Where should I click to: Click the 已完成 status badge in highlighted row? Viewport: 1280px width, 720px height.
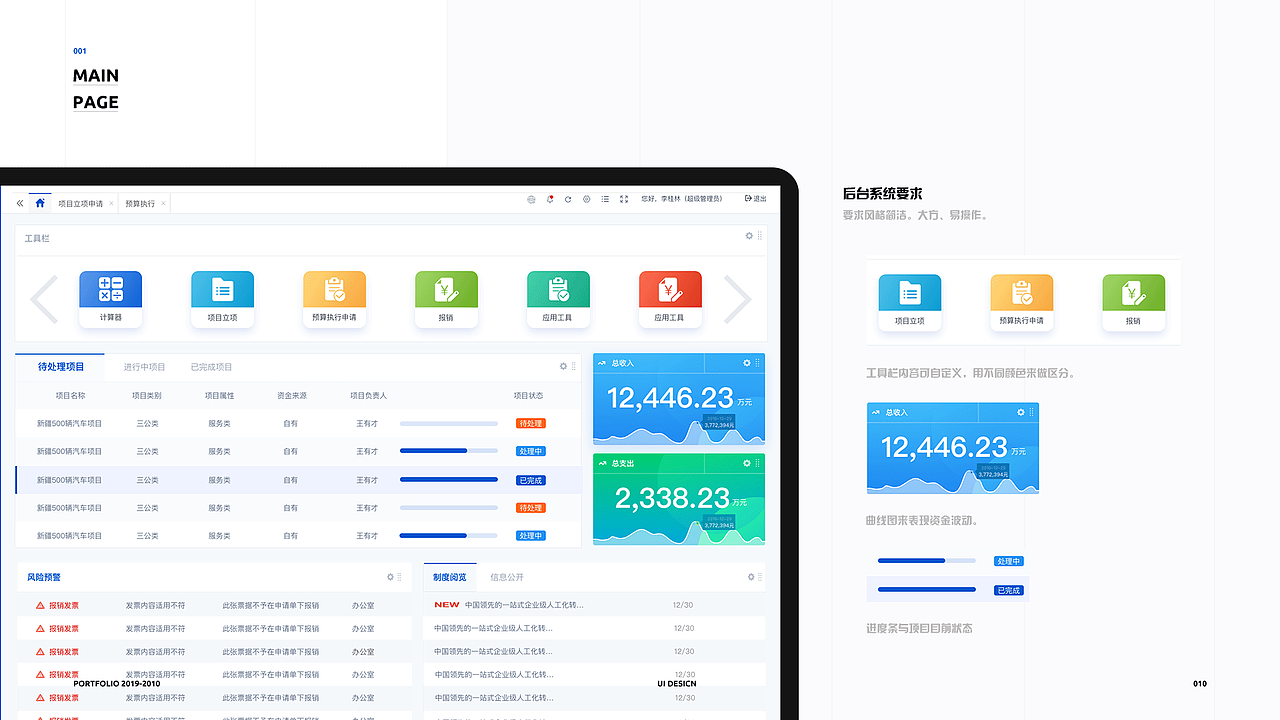530,480
